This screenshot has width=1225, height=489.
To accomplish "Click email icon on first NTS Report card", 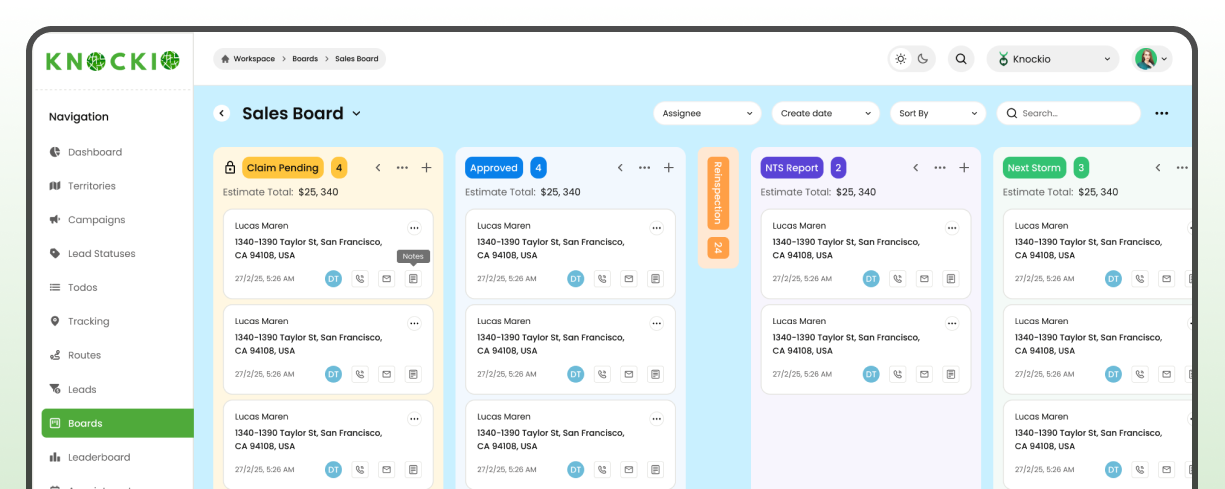I will 924,279.
